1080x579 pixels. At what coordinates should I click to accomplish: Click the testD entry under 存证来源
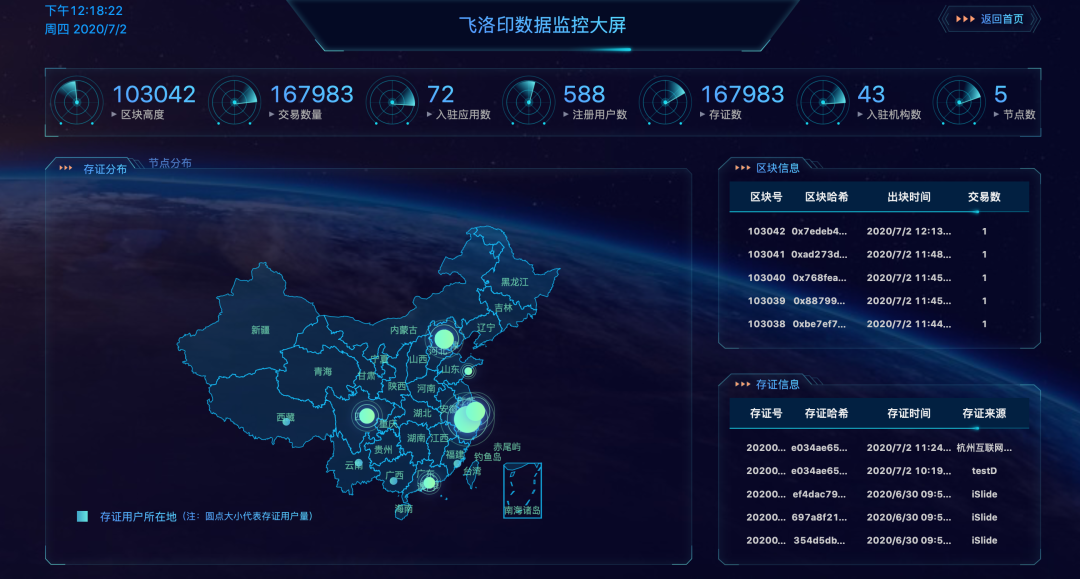point(985,470)
